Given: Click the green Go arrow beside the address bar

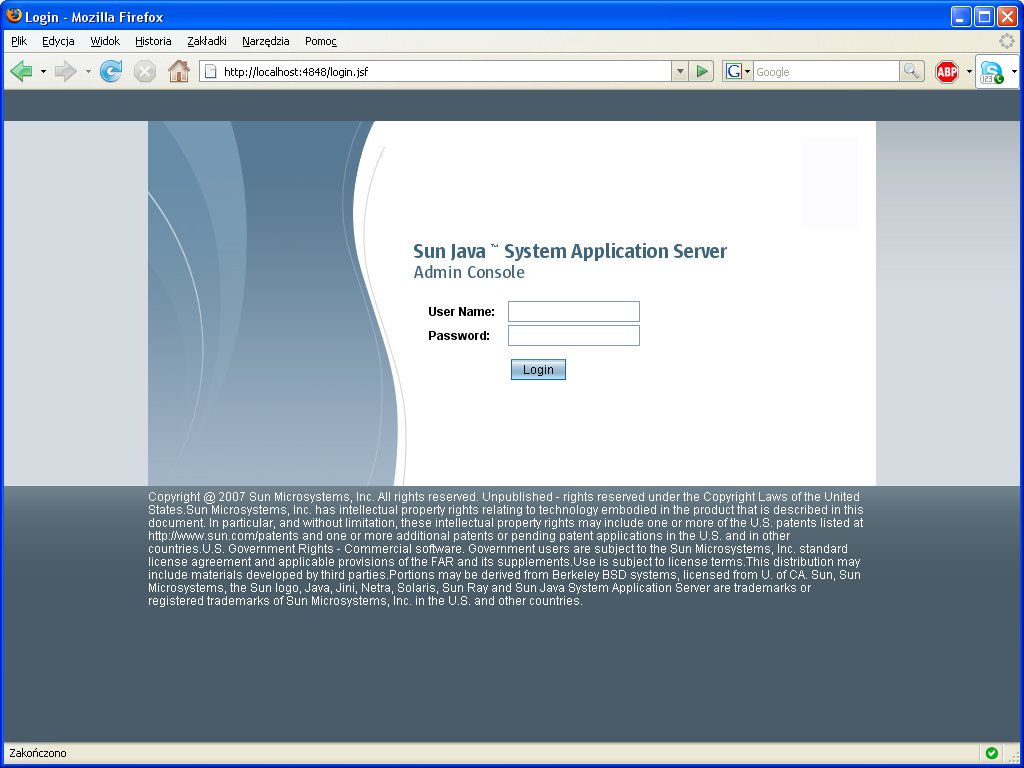Looking at the screenshot, I should pos(702,71).
